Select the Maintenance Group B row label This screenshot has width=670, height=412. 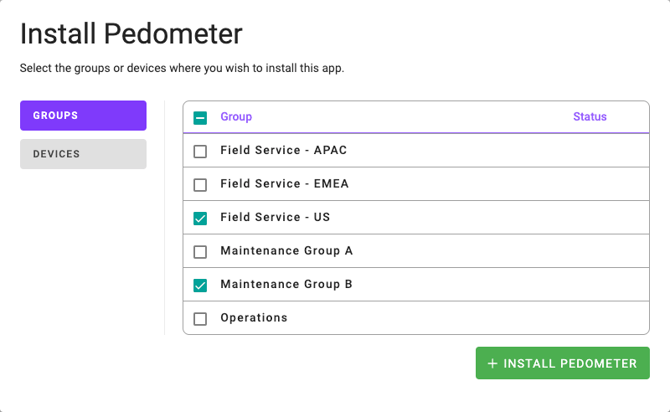pos(286,284)
